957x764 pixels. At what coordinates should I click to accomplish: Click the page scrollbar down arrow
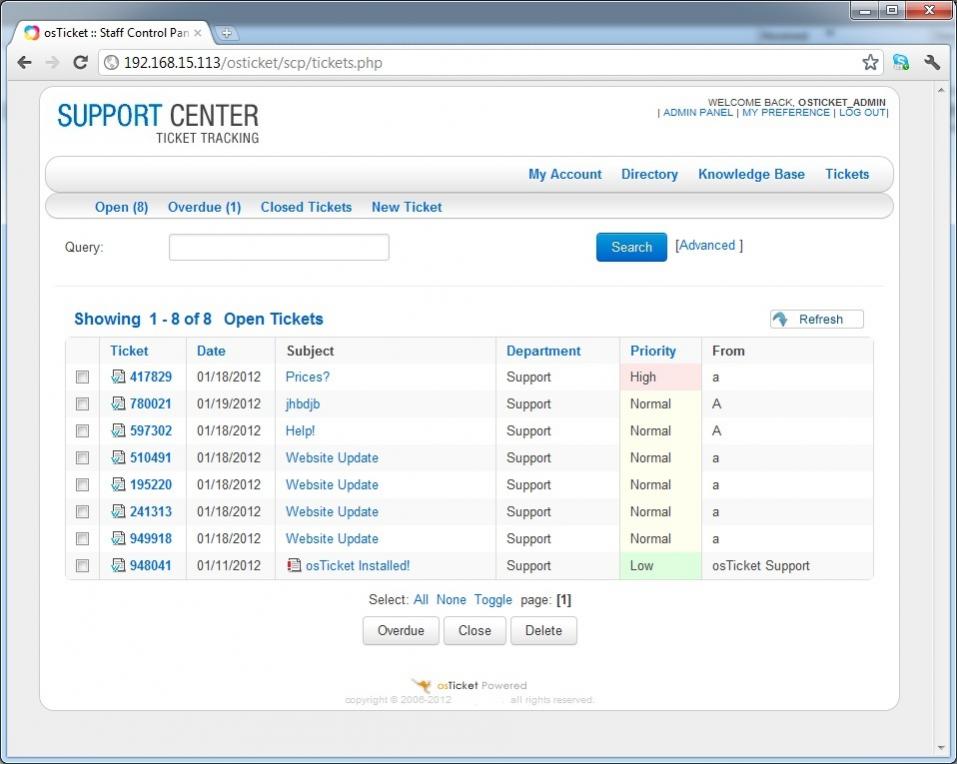click(941, 748)
